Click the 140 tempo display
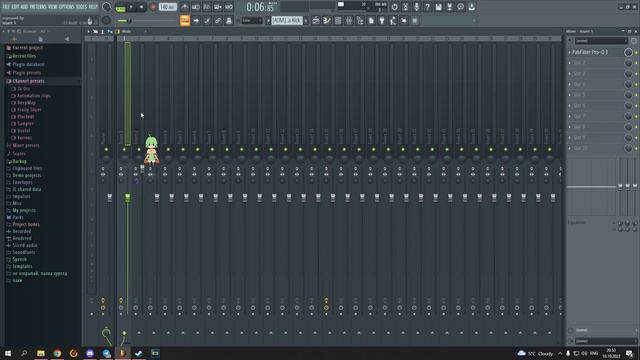 (x=167, y=7)
